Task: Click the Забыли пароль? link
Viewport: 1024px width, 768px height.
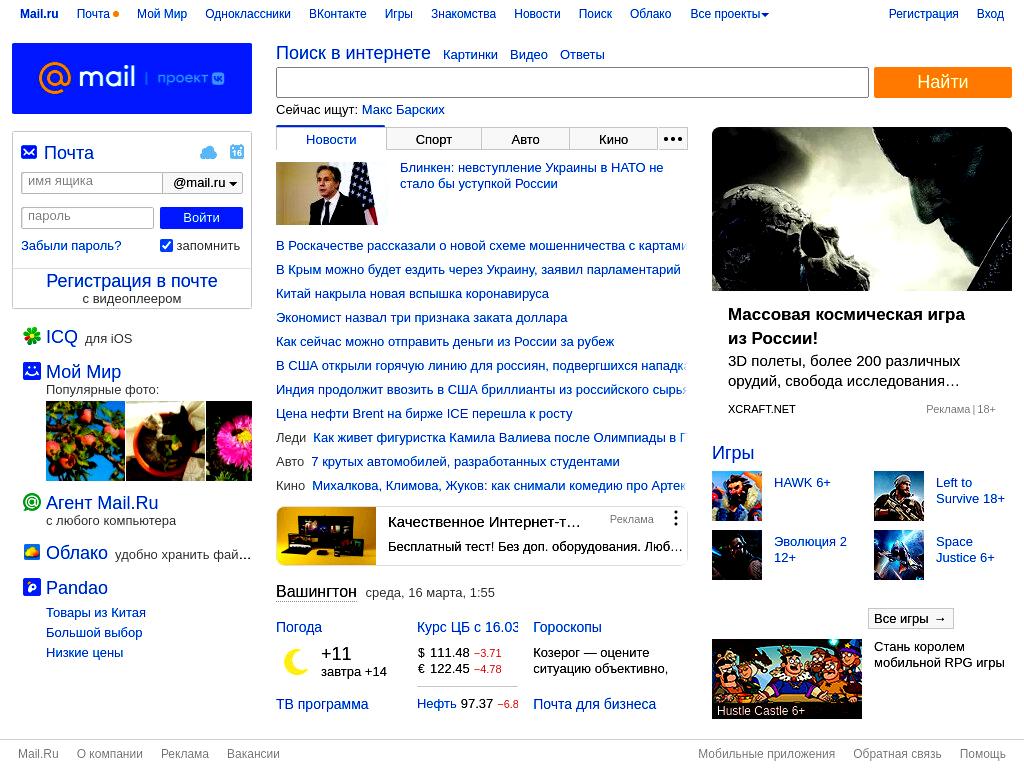Action: point(71,246)
